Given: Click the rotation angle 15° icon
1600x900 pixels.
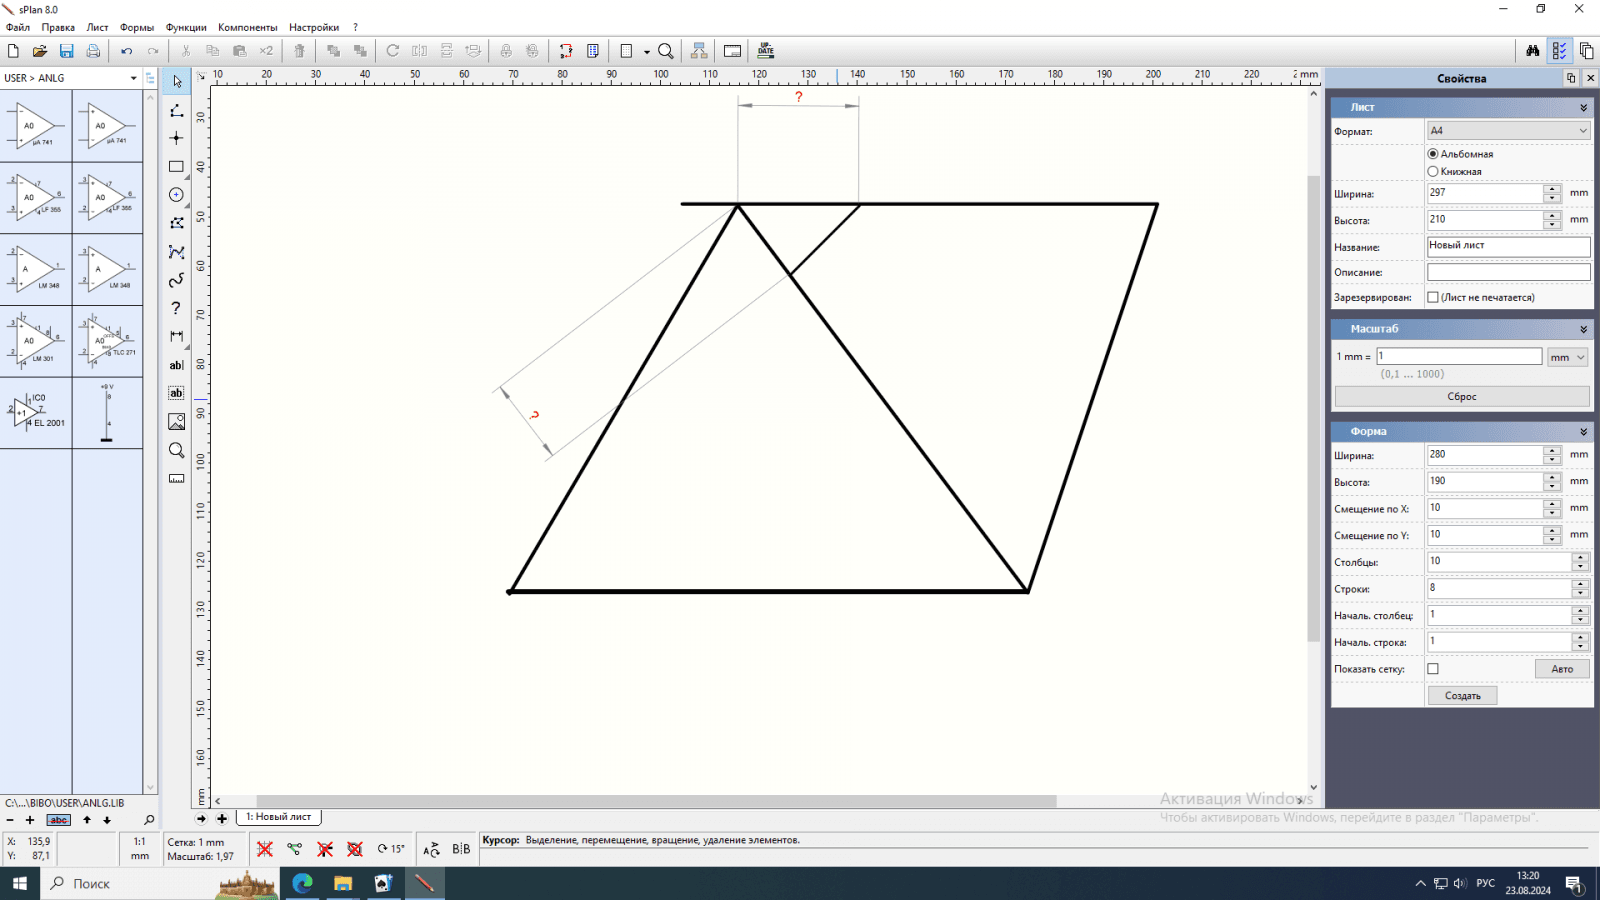Looking at the screenshot, I should point(391,849).
